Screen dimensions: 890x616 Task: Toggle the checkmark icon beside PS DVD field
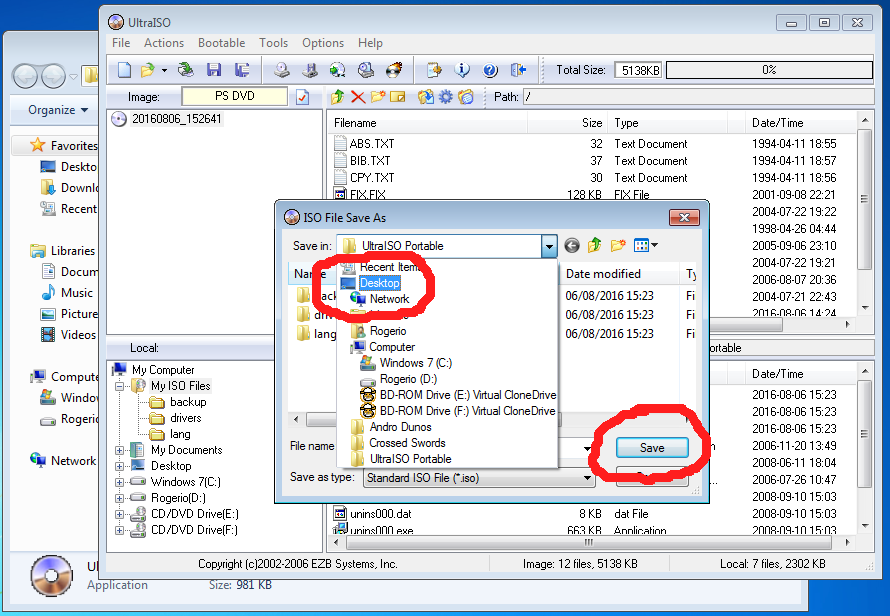pyautogui.click(x=303, y=97)
